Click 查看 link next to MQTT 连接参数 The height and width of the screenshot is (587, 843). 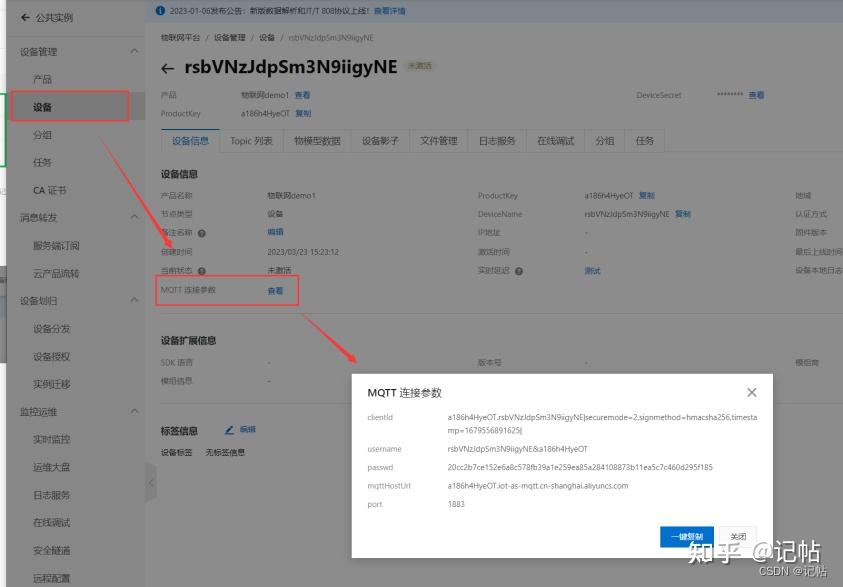click(275, 291)
